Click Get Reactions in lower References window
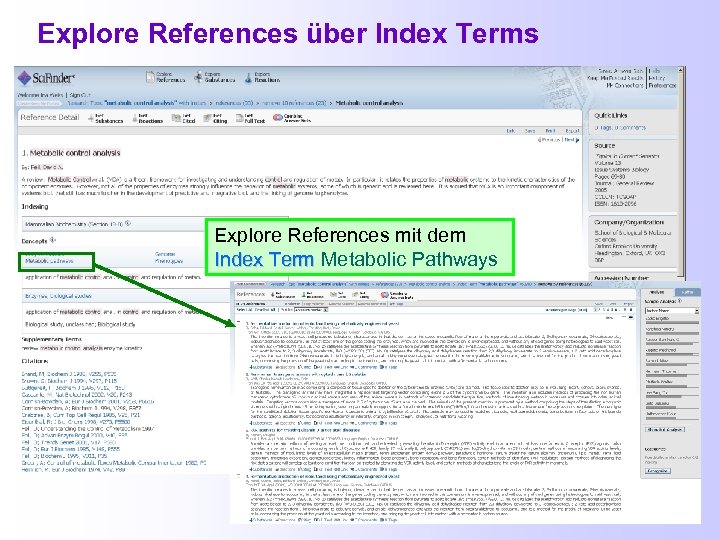 pos(312,295)
